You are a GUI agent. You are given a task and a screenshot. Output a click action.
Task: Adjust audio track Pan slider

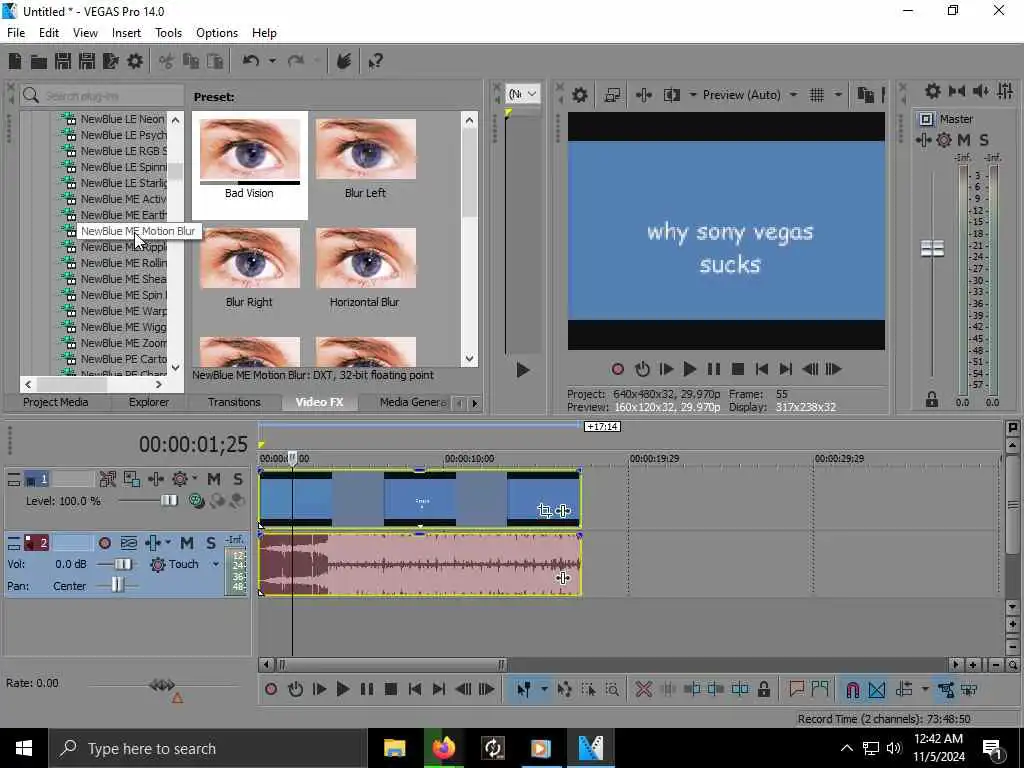pyautogui.click(x=116, y=586)
